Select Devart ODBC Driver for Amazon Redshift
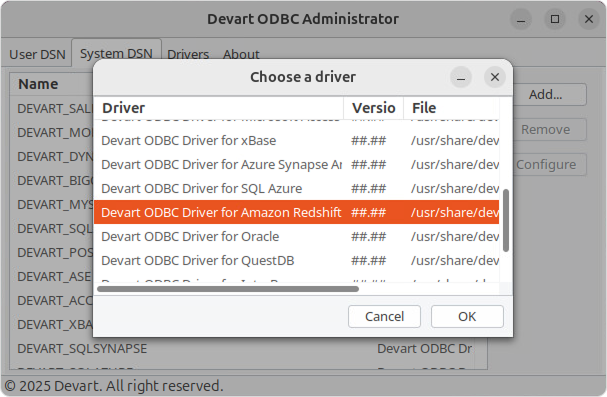607x397 pixels. tap(297, 212)
